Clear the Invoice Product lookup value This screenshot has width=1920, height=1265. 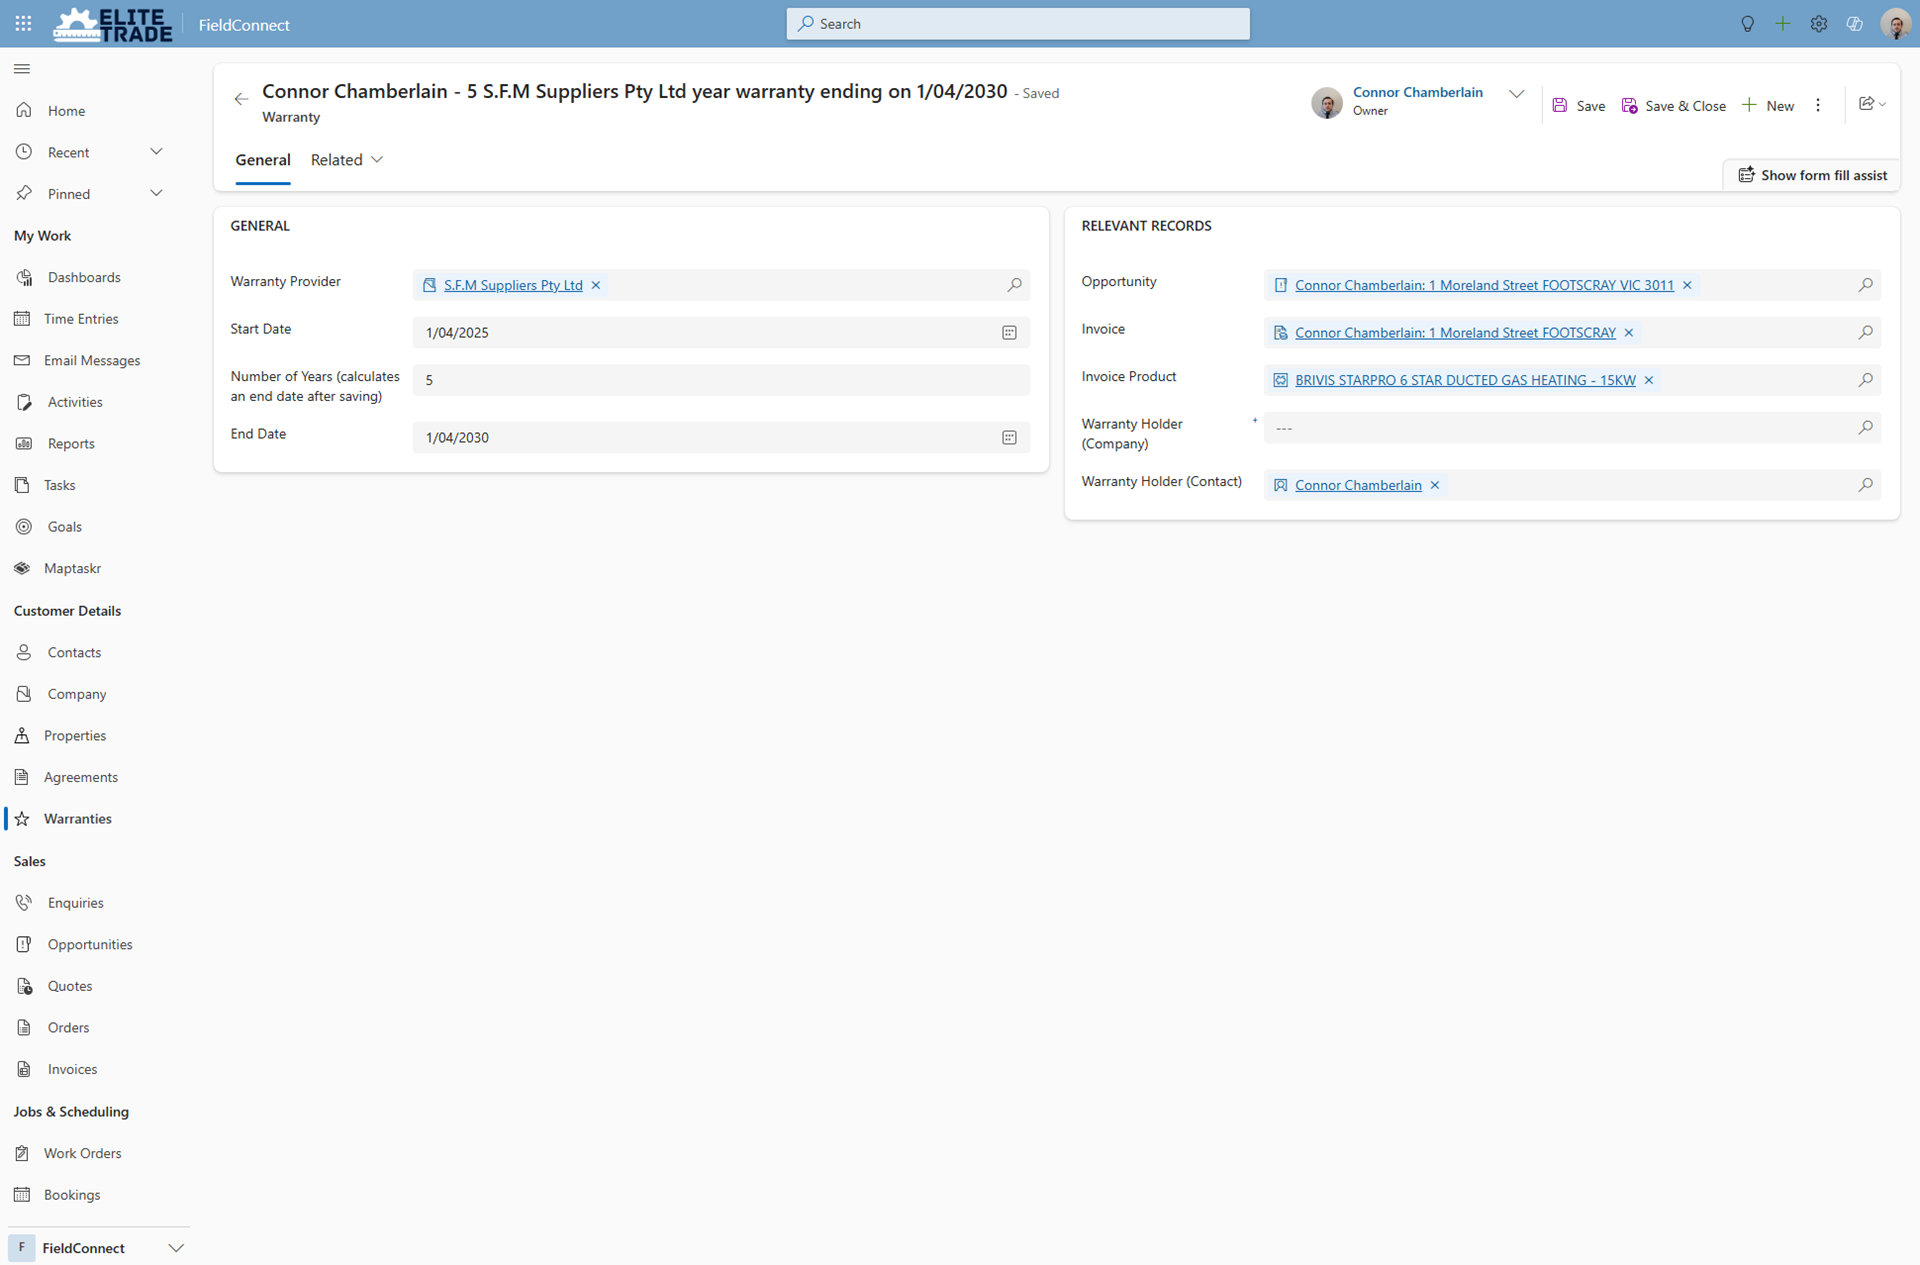pos(1649,380)
